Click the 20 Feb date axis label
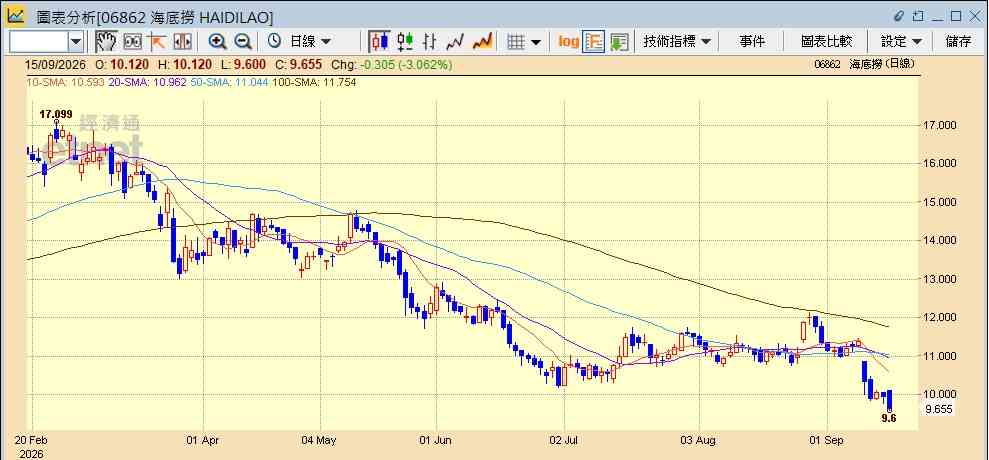Viewport: 989px width, 460px height. (32, 440)
